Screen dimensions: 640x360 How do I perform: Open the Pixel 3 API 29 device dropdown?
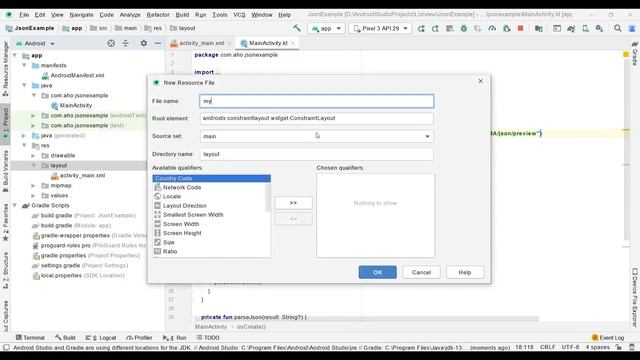click(x=380, y=28)
